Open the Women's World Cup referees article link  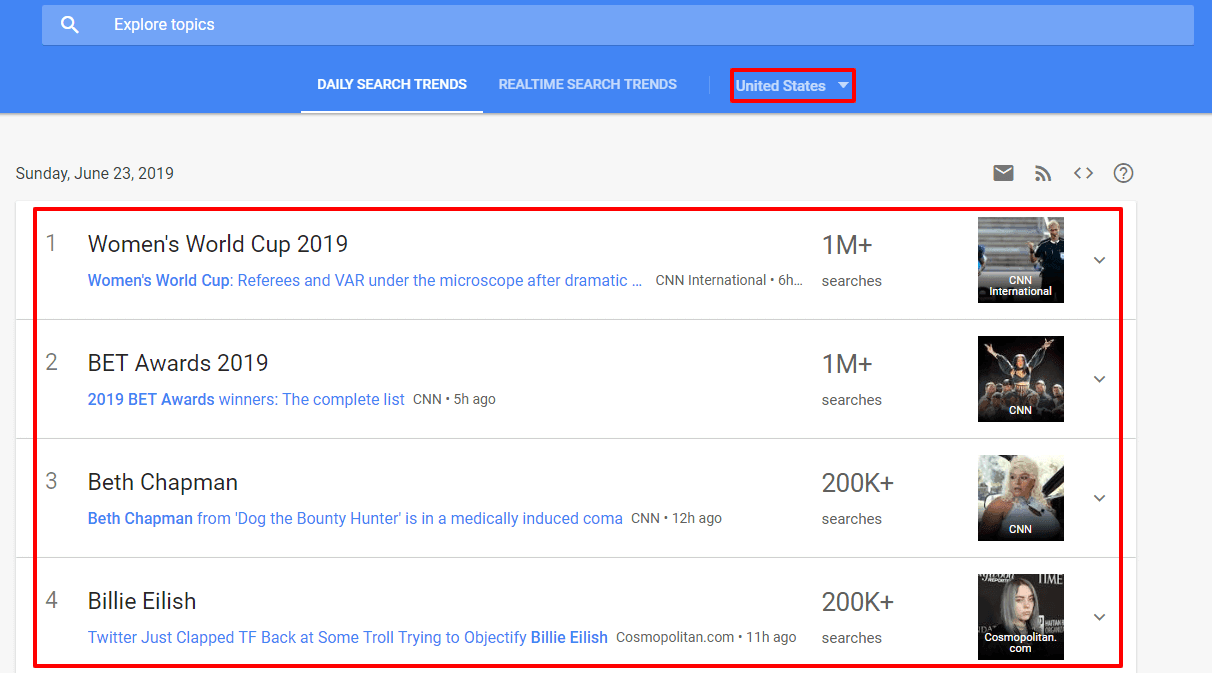pos(364,281)
